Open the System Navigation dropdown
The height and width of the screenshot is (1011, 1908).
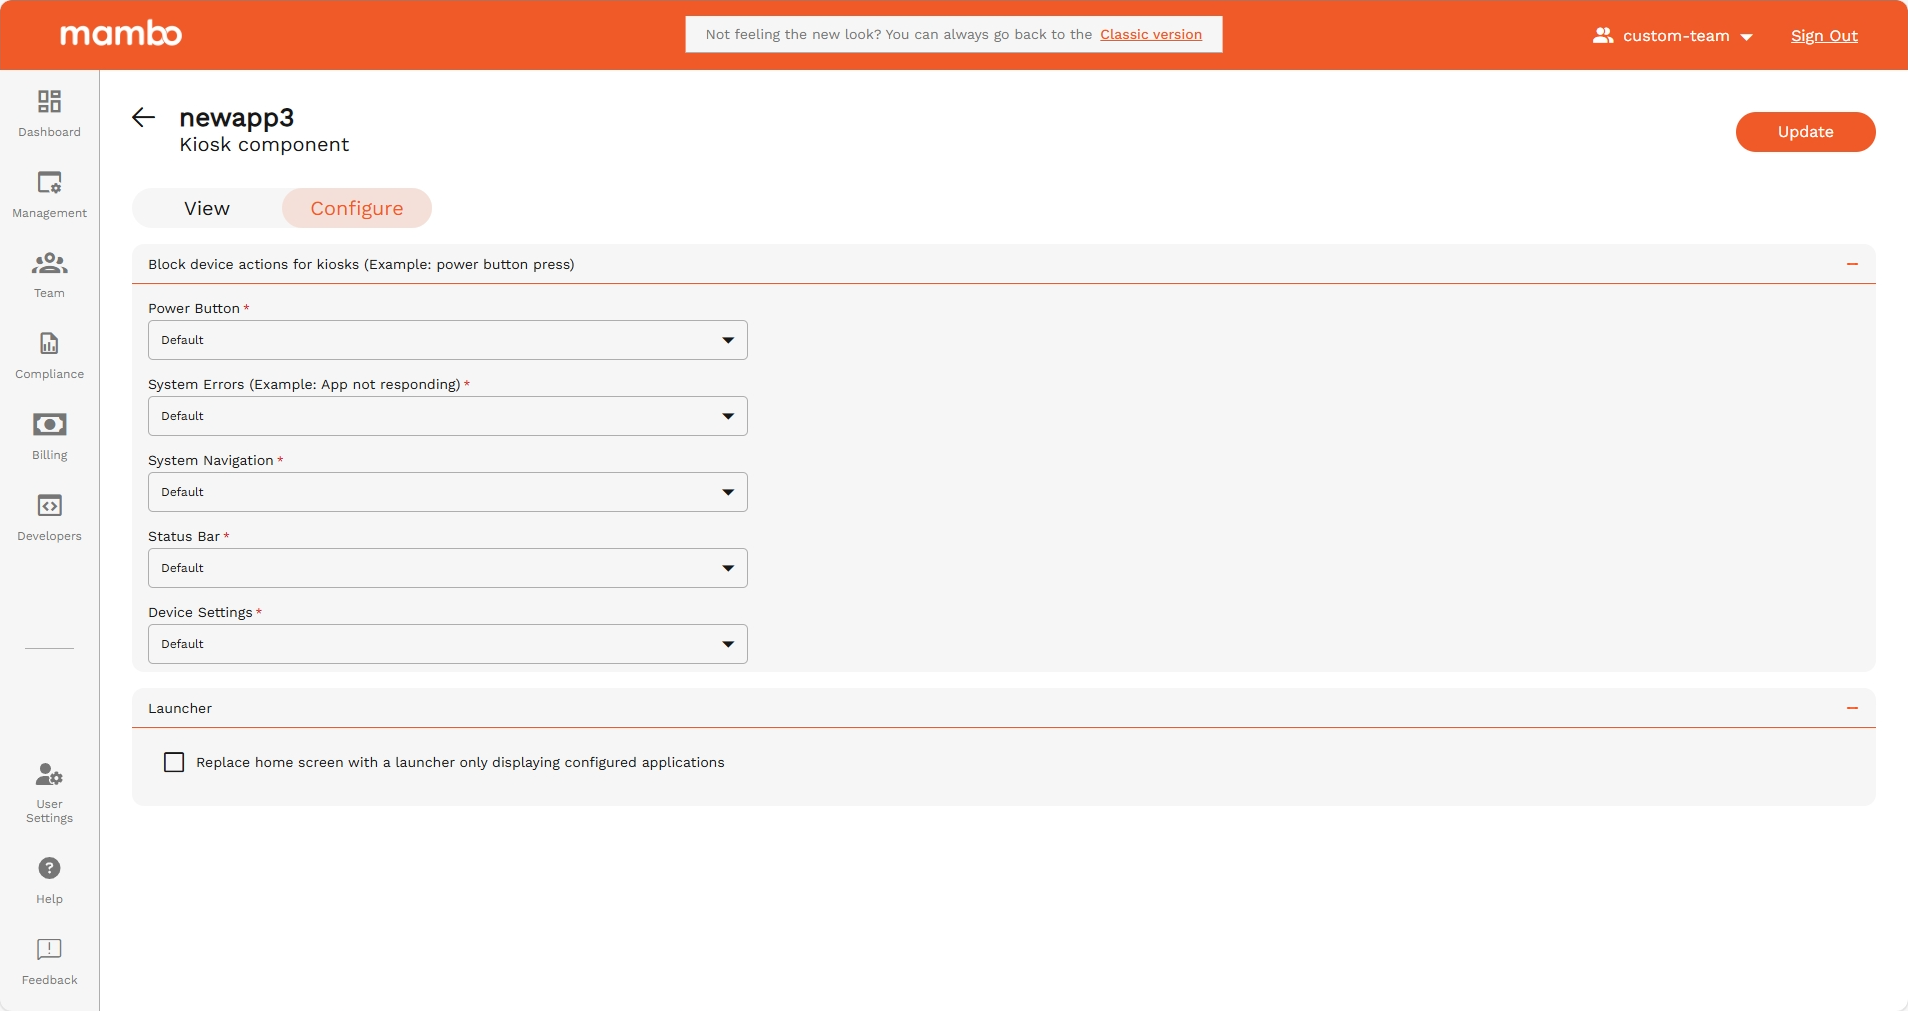click(x=447, y=492)
